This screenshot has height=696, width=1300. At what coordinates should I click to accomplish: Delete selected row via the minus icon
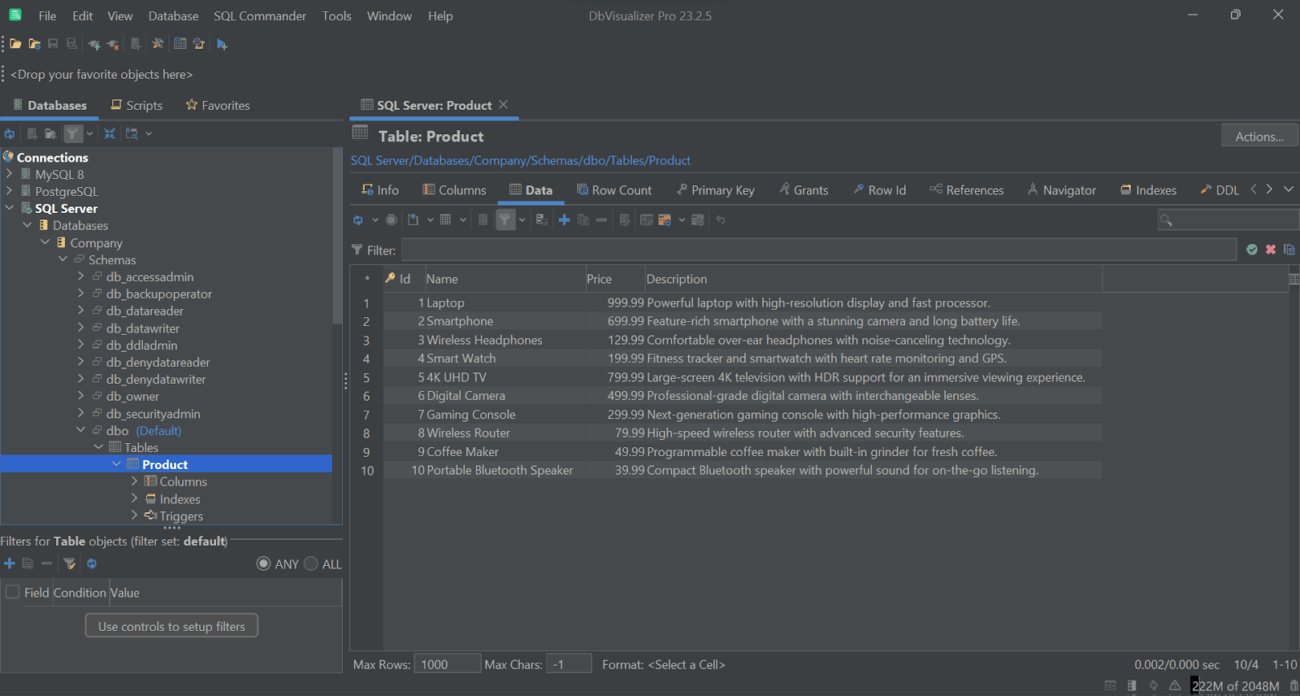(x=600, y=219)
